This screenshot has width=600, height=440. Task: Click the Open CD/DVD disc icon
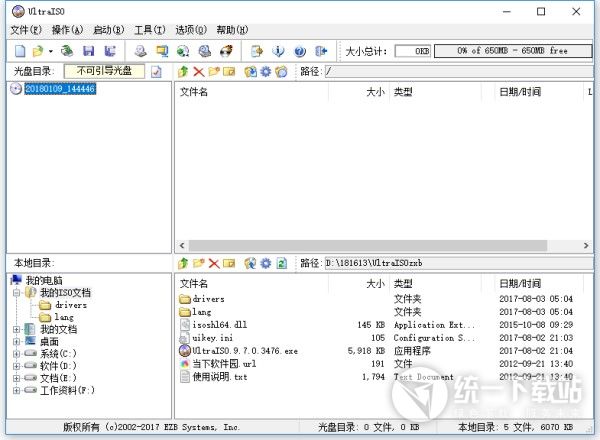pos(67,51)
